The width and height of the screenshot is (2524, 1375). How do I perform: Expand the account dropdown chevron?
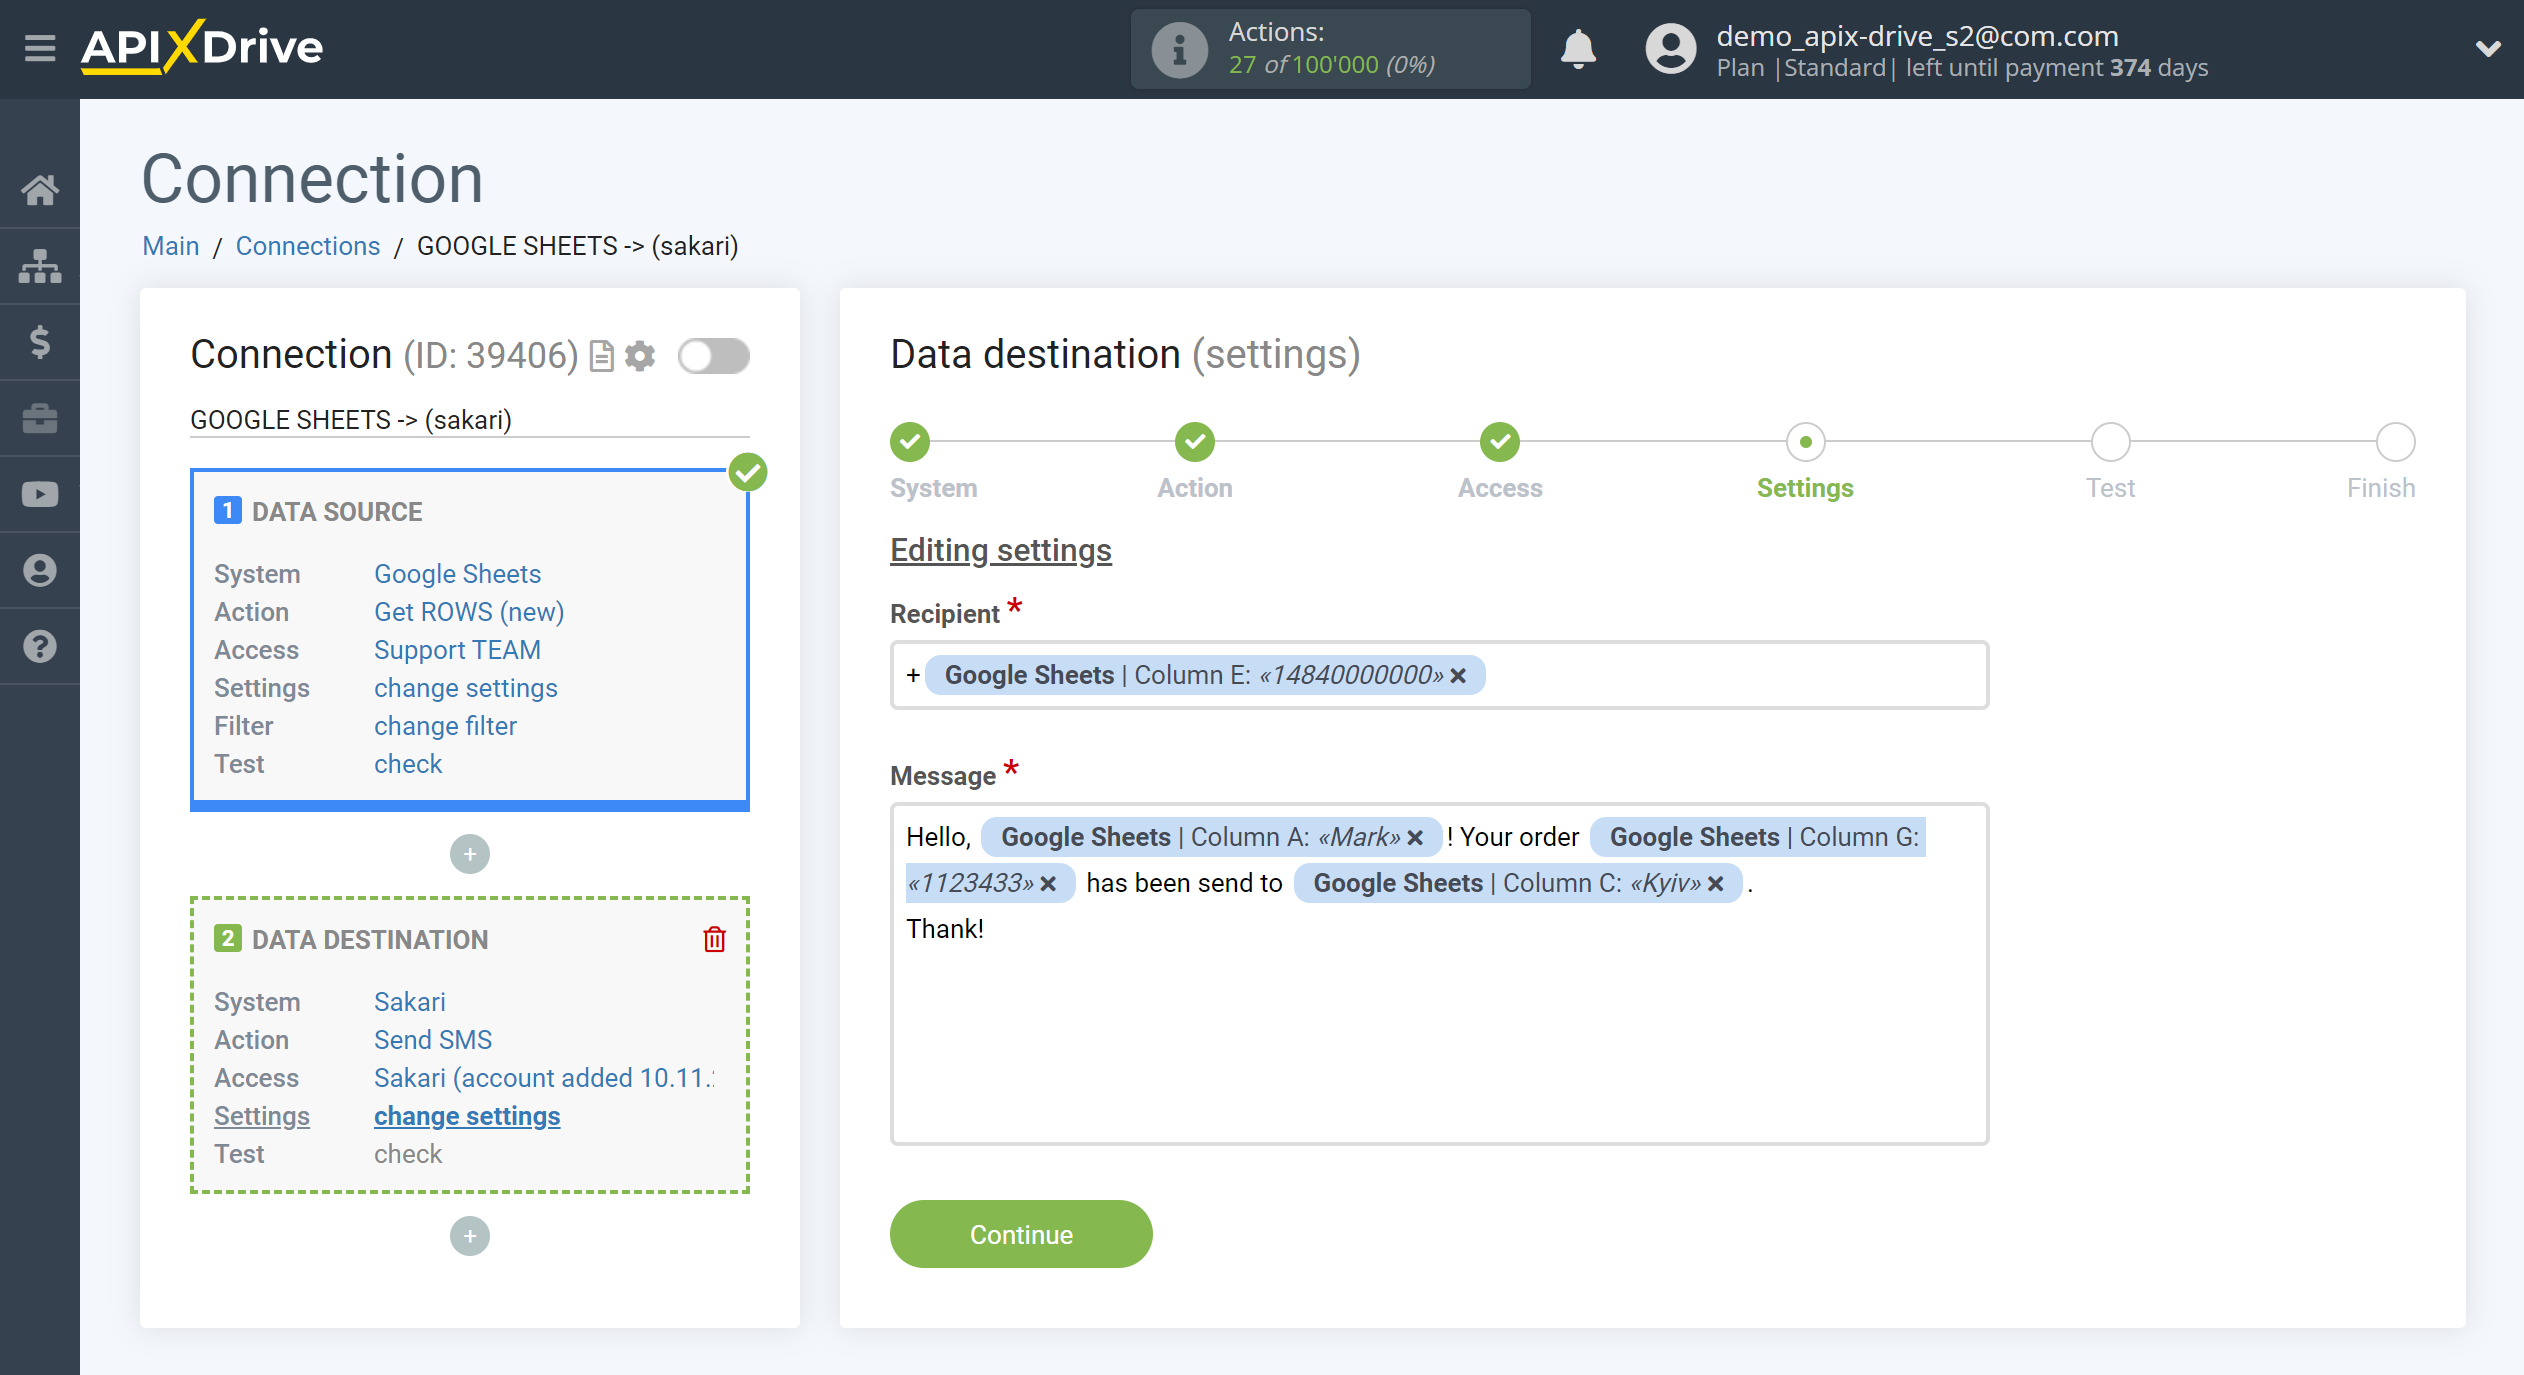pyautogui.click(x=2488, y=48)
